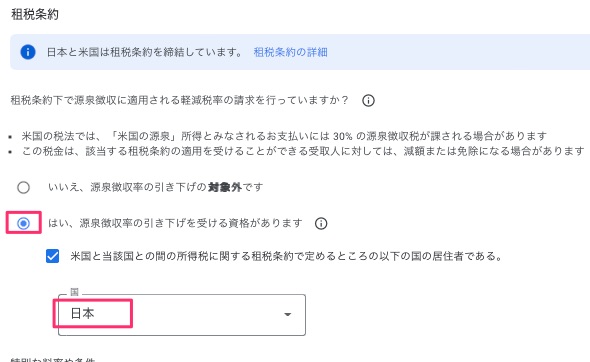Click the 米国と当該国との間の所得税 checkbox label
Image resolution: width=590 pixels, height=362 pixels.
coord(286,256)
